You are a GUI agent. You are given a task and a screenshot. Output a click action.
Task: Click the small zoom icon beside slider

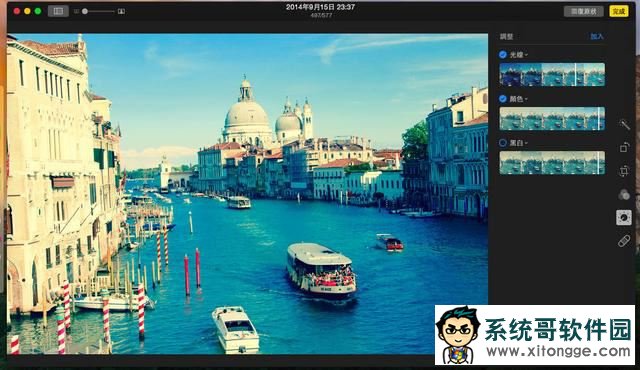coord(76,11)
